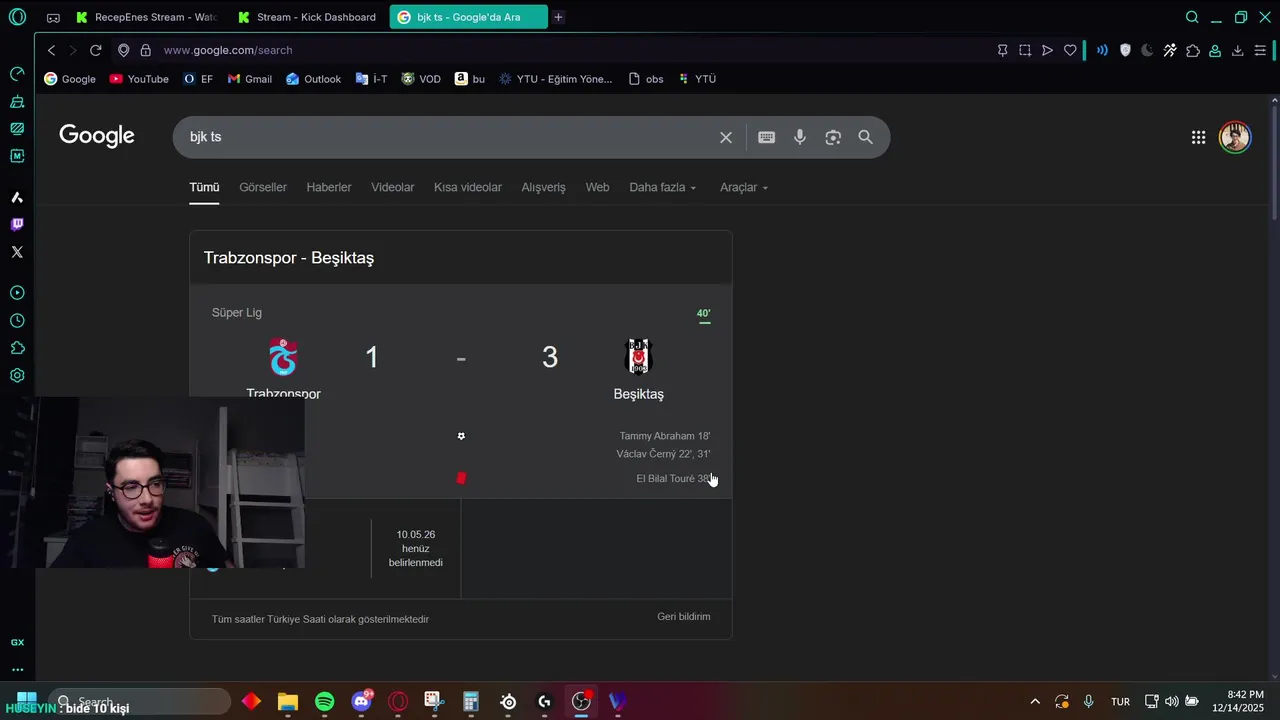Submit search with magnifier button
1280x720 pixels.
866,137
